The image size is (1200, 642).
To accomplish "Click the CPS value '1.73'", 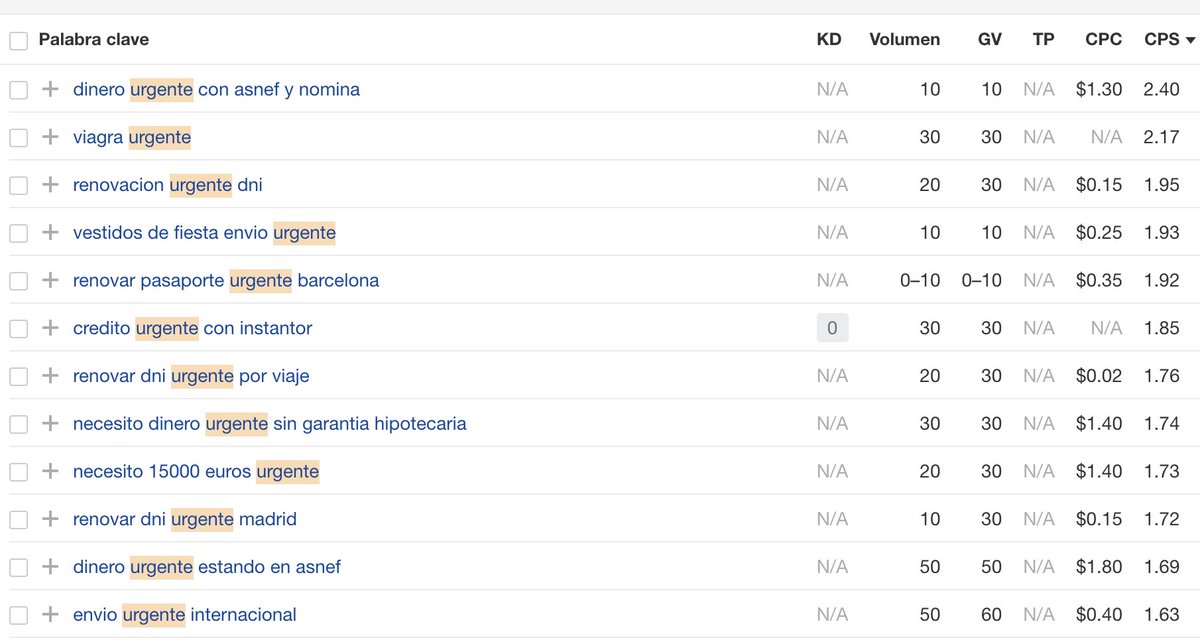I will point(1162,472).
